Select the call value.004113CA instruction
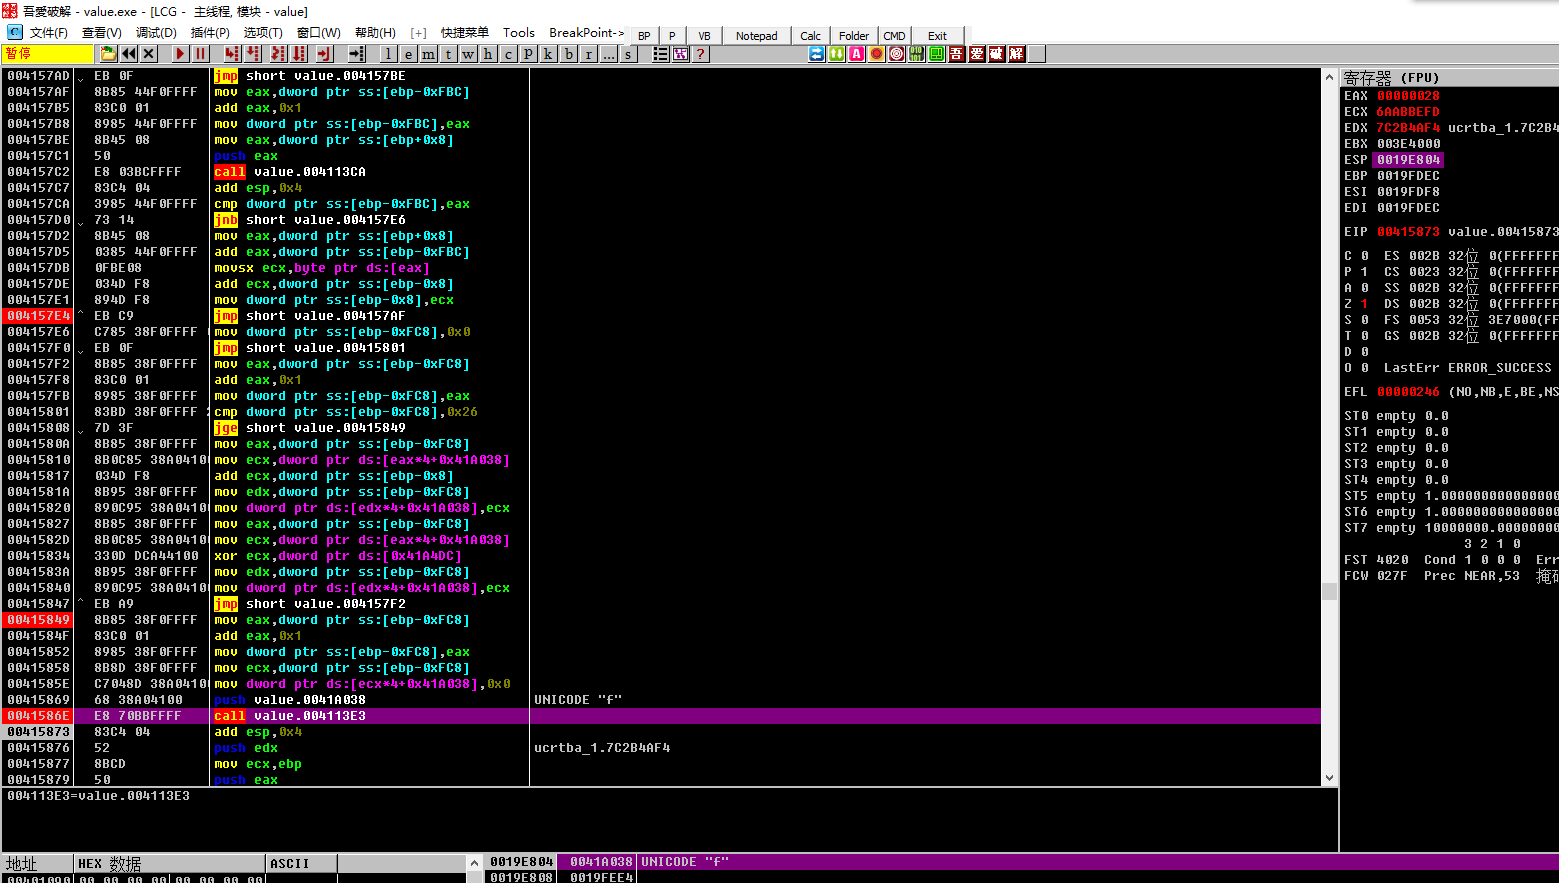This screenshot has height=883, width=1559. [x=290, y=172]
